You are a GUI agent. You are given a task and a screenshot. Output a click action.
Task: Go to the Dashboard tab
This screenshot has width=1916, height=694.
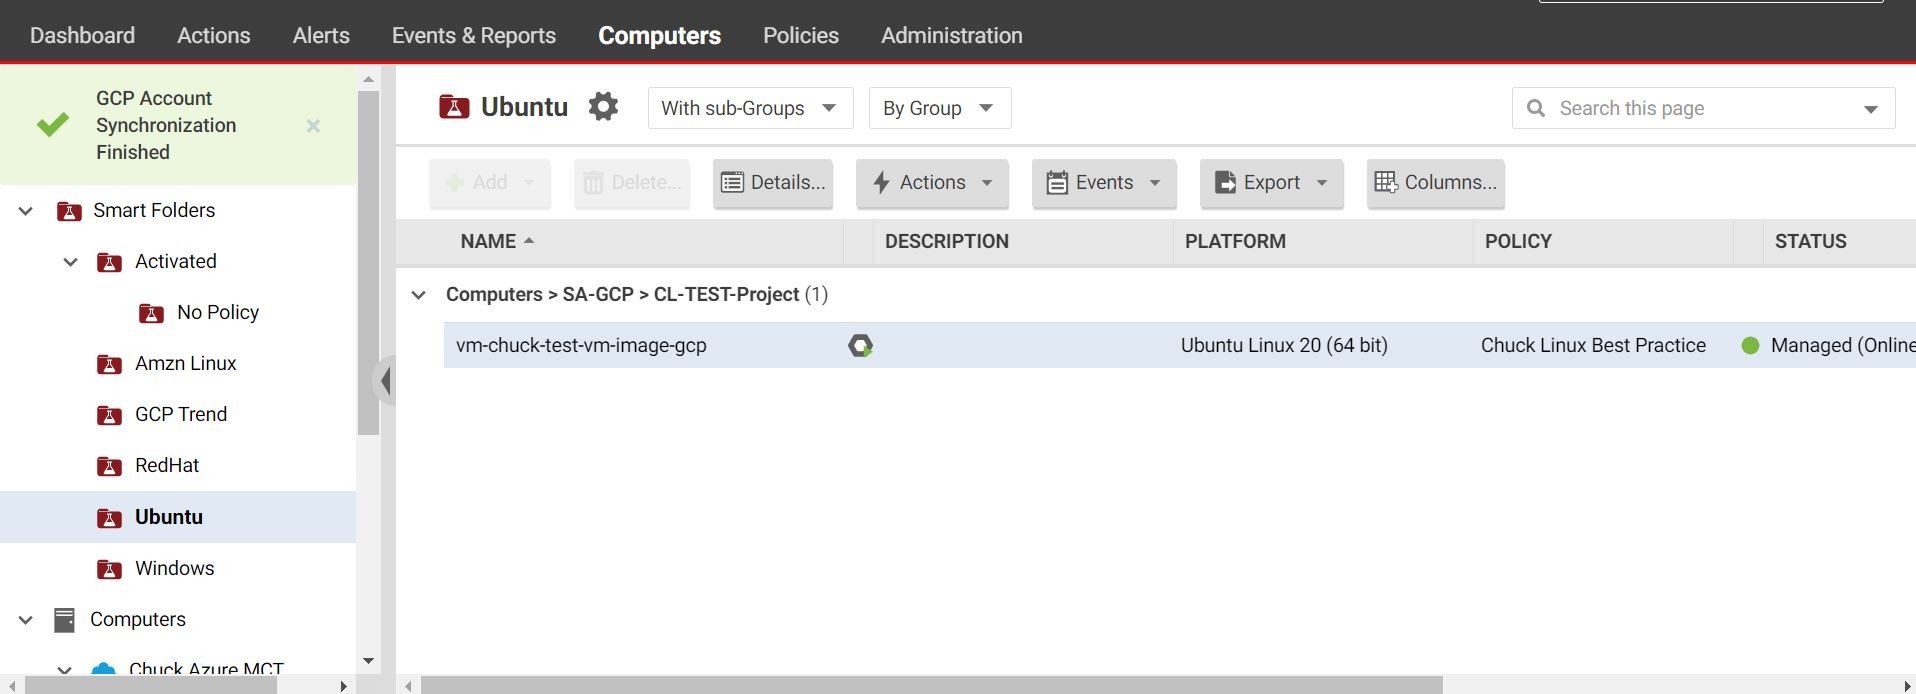pyautogui.click(x=82, y=35)
